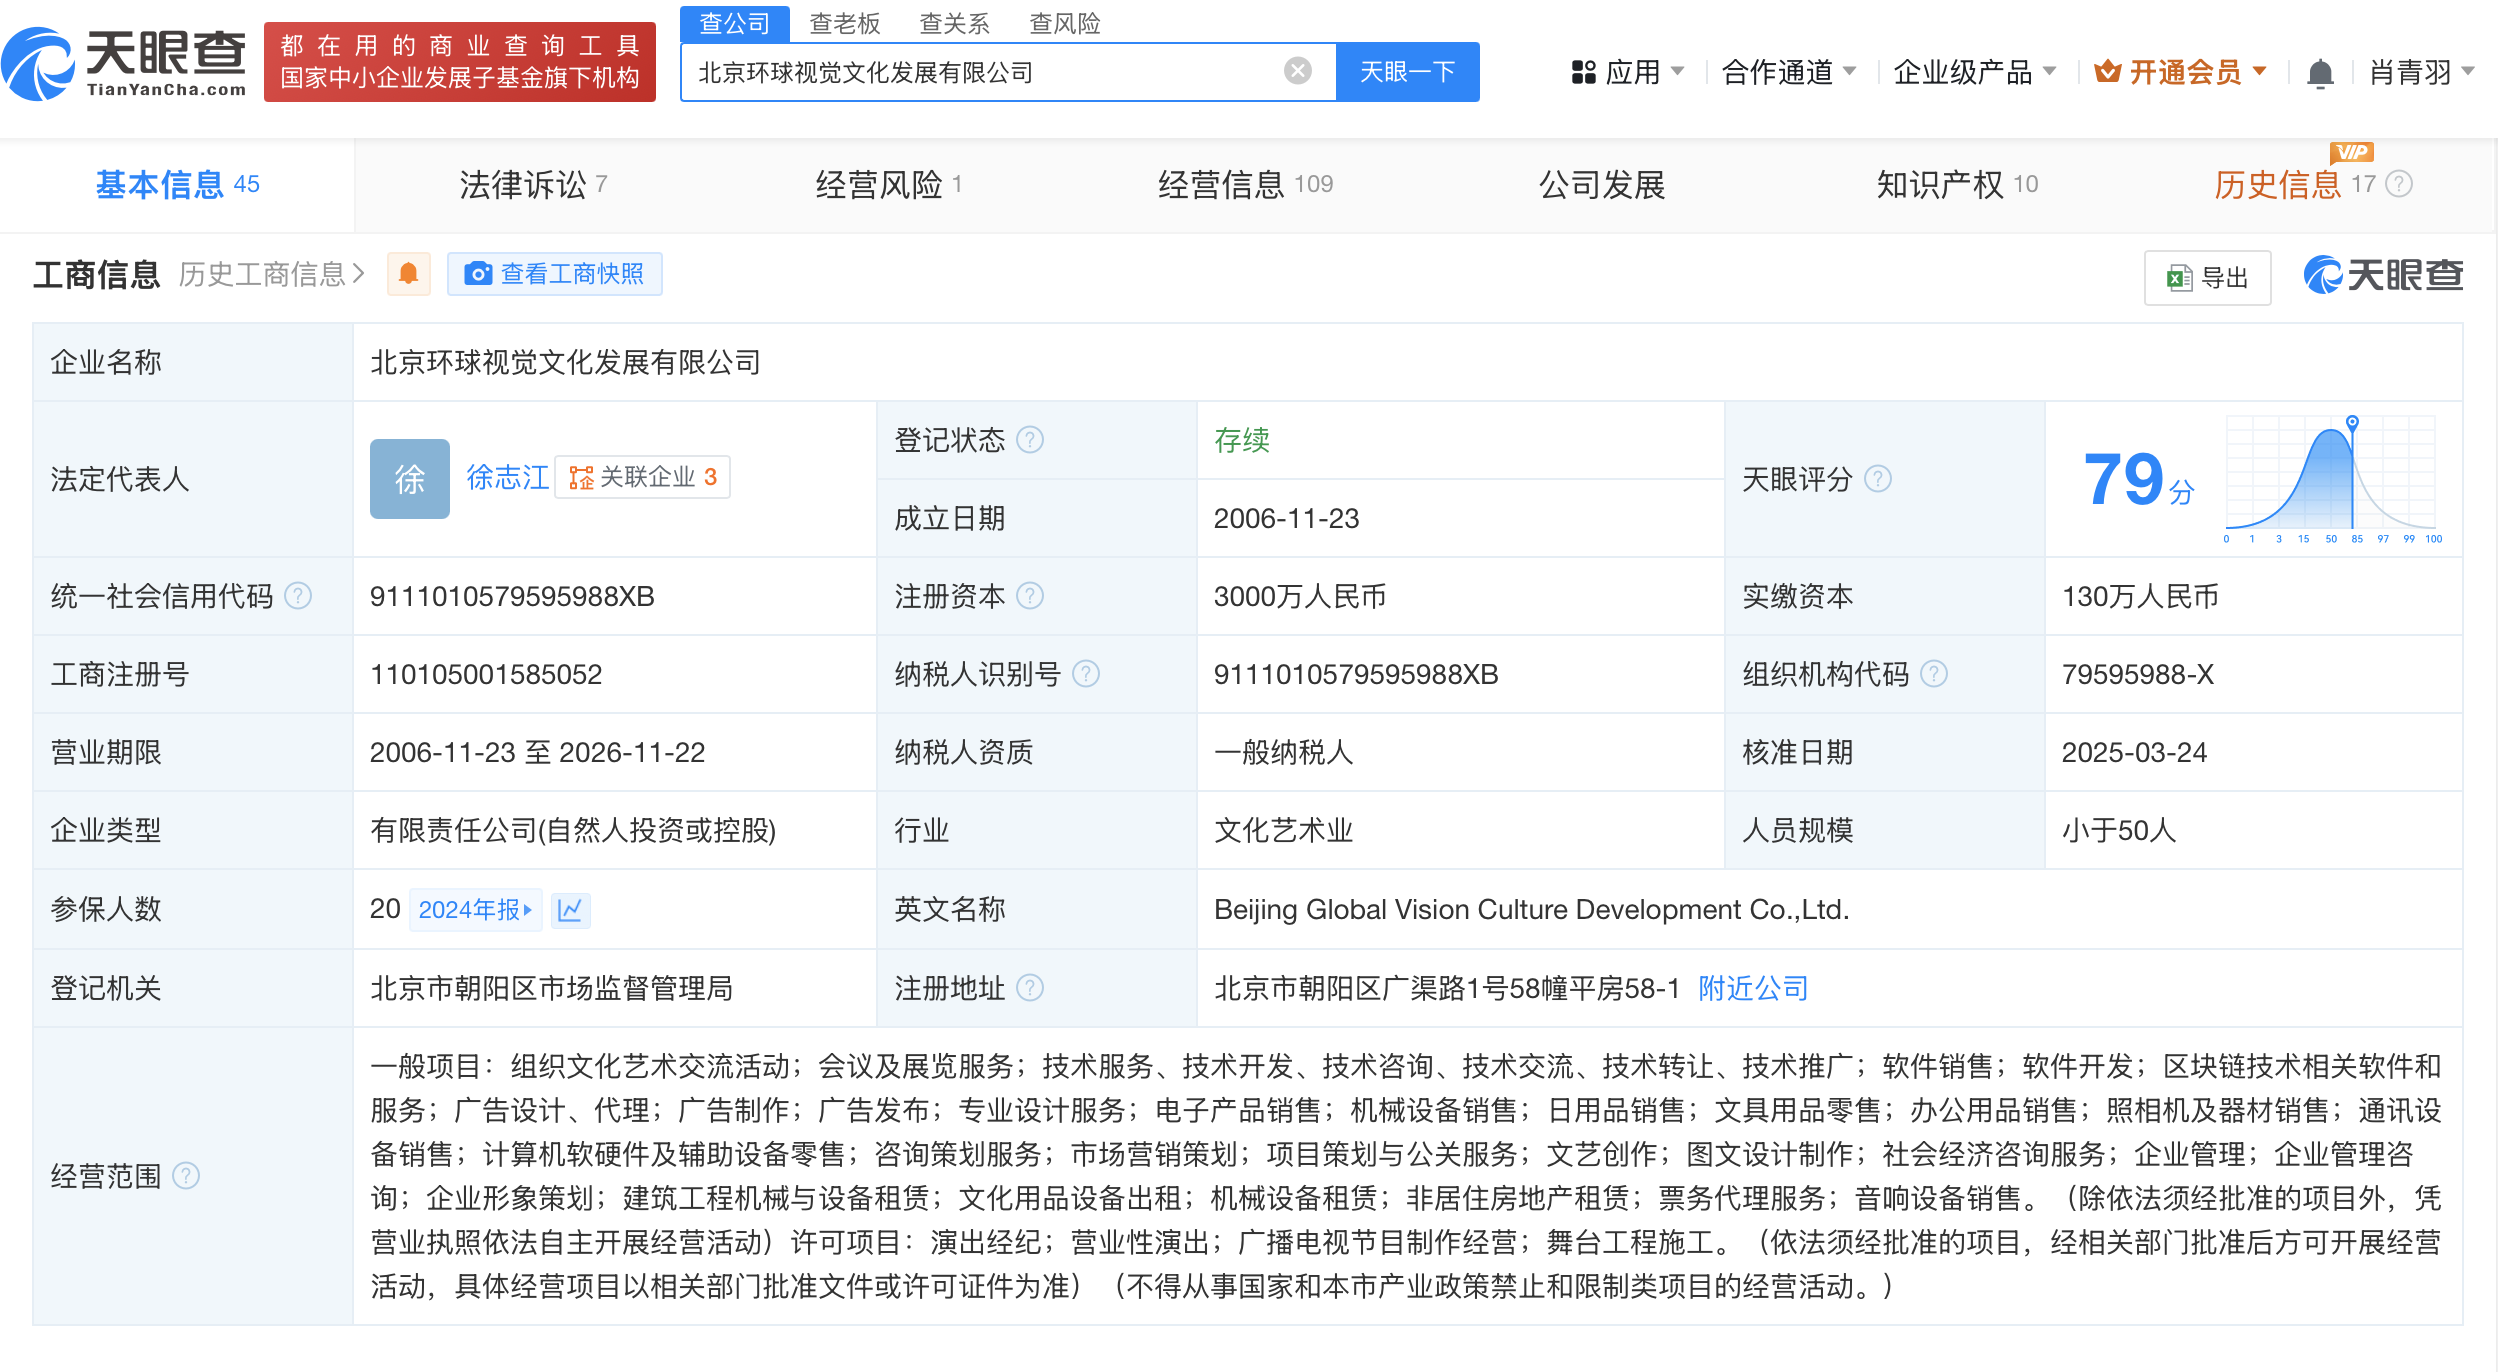This screenshot has width=2498, height=1372.
Task: Open the 应用 dropdown menu
Action: click(x=1628, y=72)
